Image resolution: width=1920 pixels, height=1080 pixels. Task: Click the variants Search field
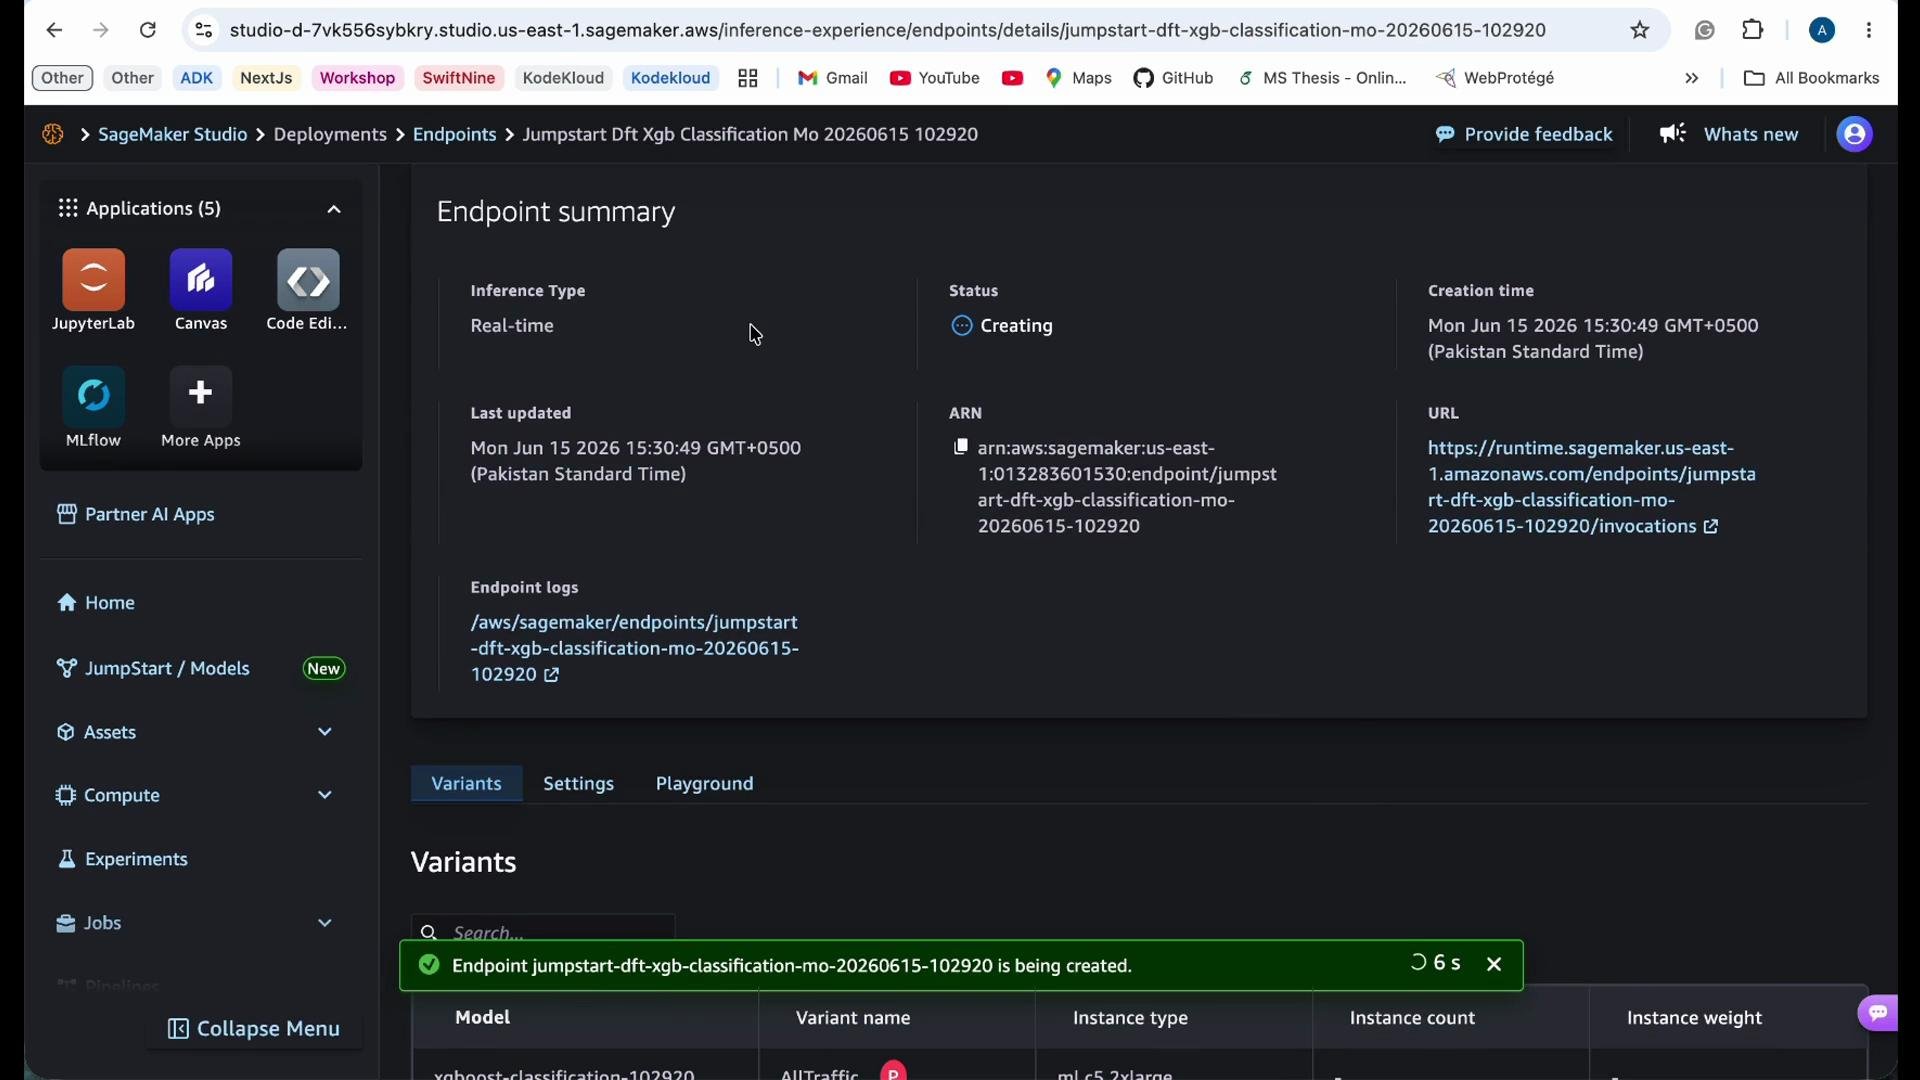tap(543, 930)
